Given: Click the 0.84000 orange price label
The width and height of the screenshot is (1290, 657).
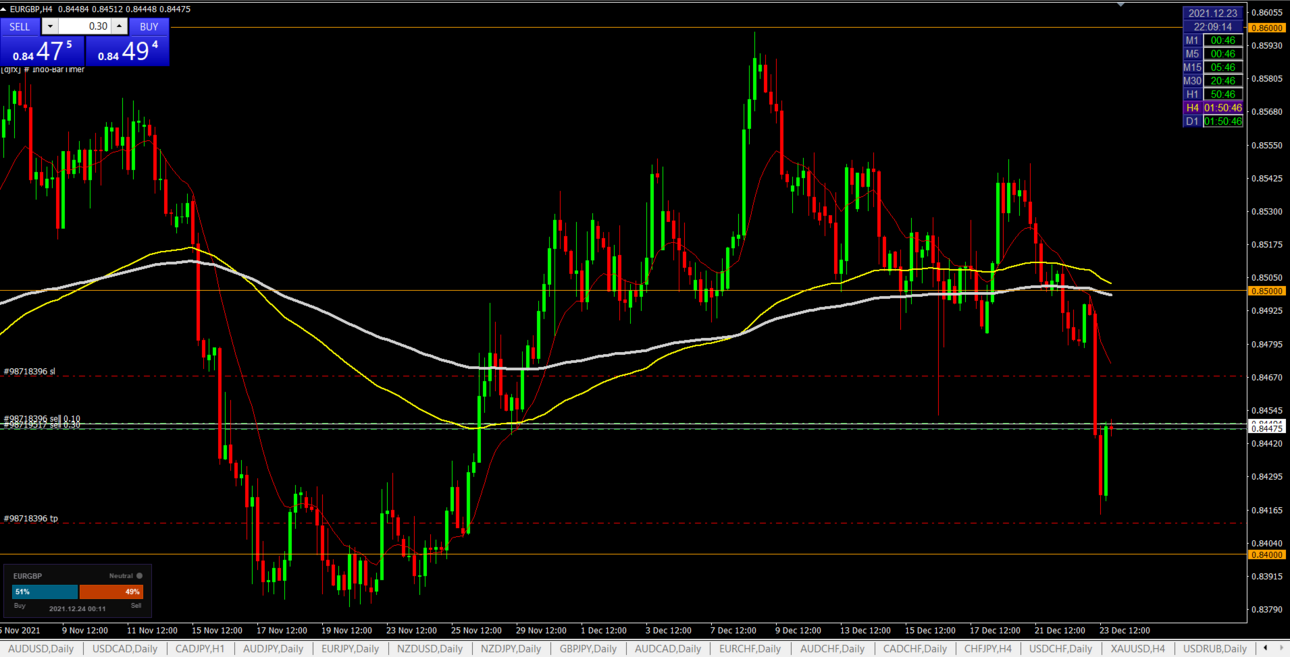Looking at the screenshot, I should pos(1267,554).
